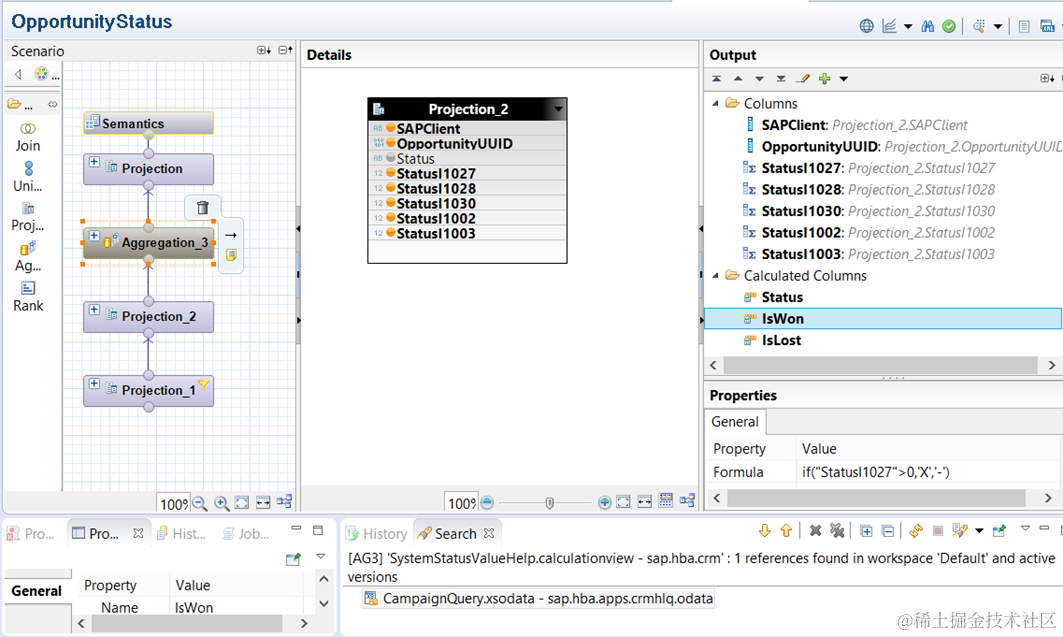
Task: Click move-to-top arrow in Output toolbar
Action: click(x=717, y=79)
